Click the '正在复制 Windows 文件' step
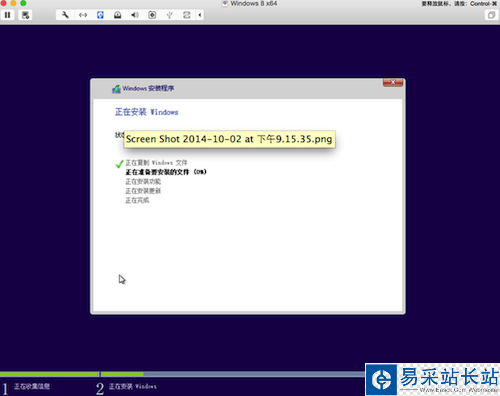500x396 pixels. click(x=156, y=163)
